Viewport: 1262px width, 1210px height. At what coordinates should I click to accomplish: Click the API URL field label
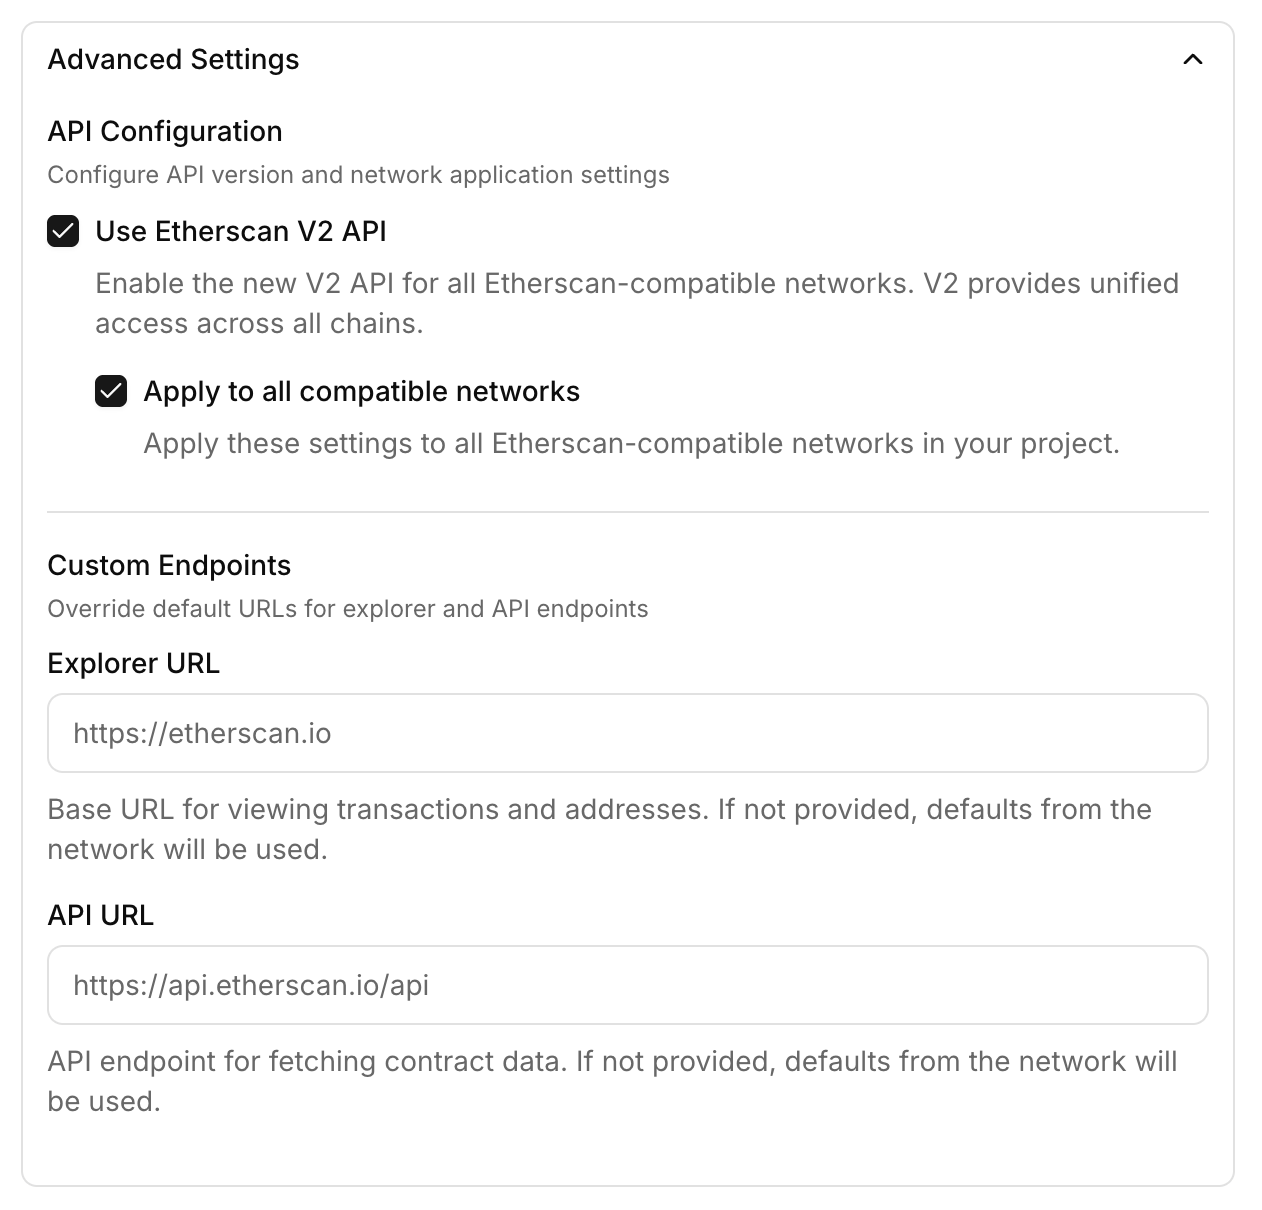pyautogui.click(x=101, y=915)
